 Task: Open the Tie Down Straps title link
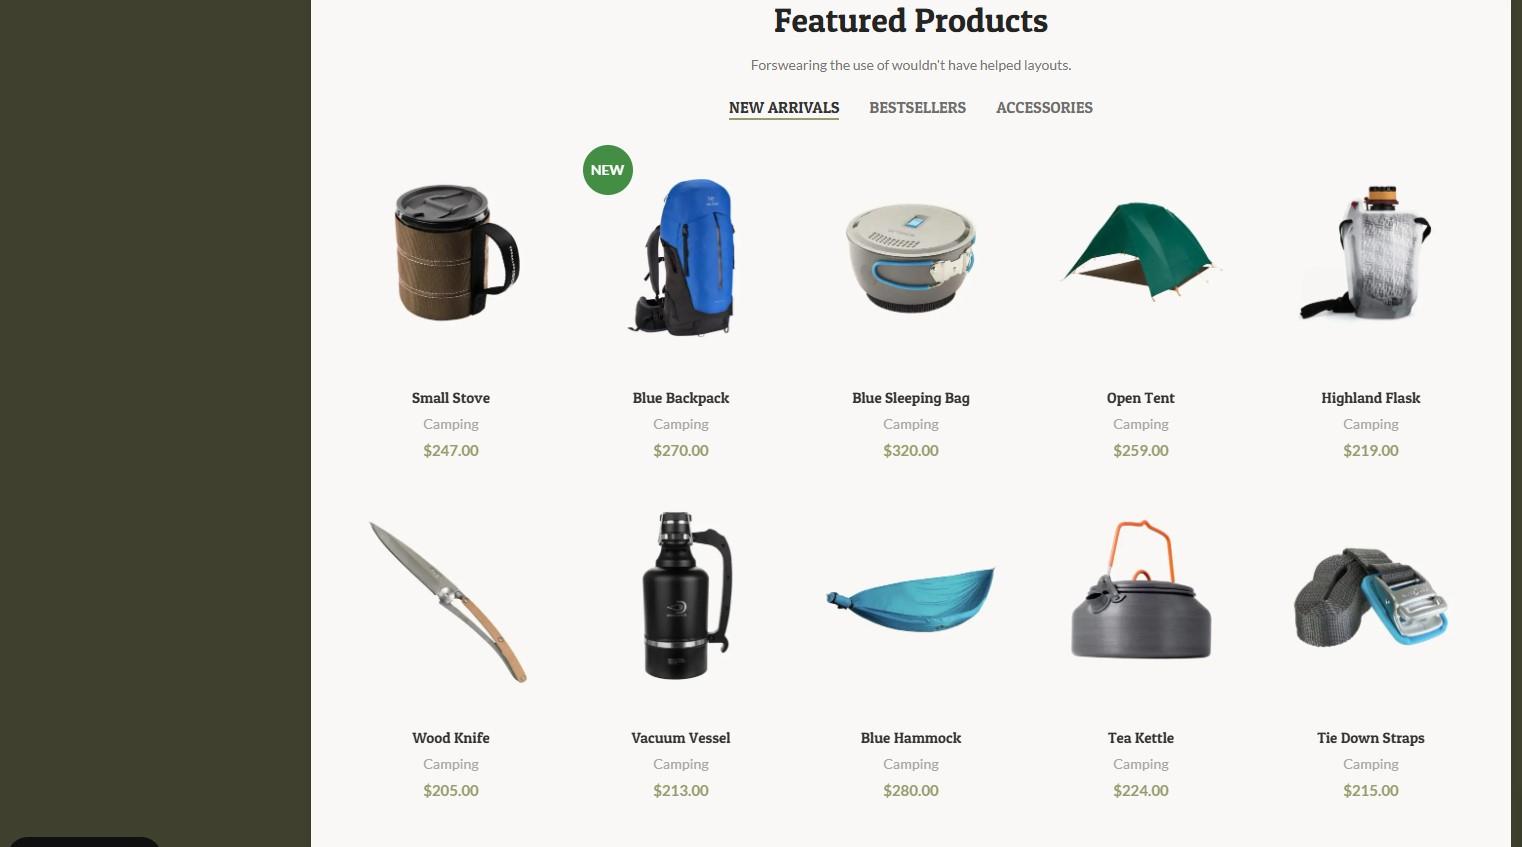pyautogui.click(x=1371, y=738)
